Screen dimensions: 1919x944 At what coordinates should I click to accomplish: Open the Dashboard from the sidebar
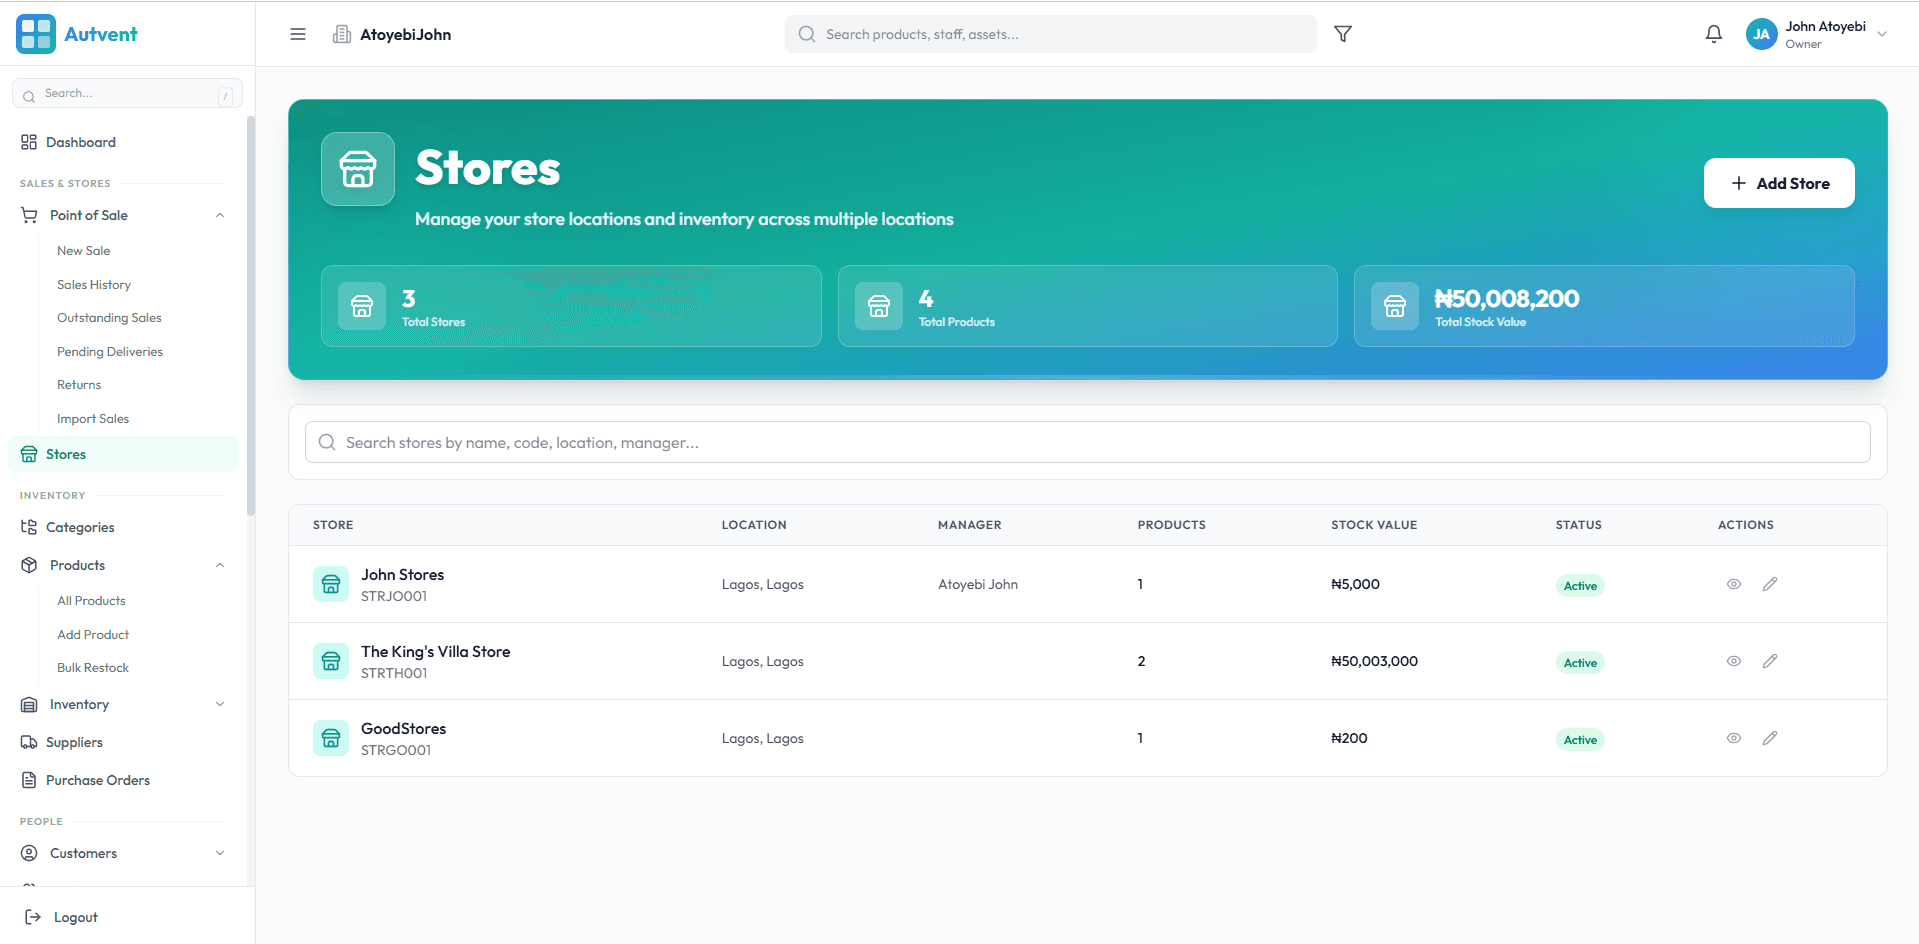point(80,142)
